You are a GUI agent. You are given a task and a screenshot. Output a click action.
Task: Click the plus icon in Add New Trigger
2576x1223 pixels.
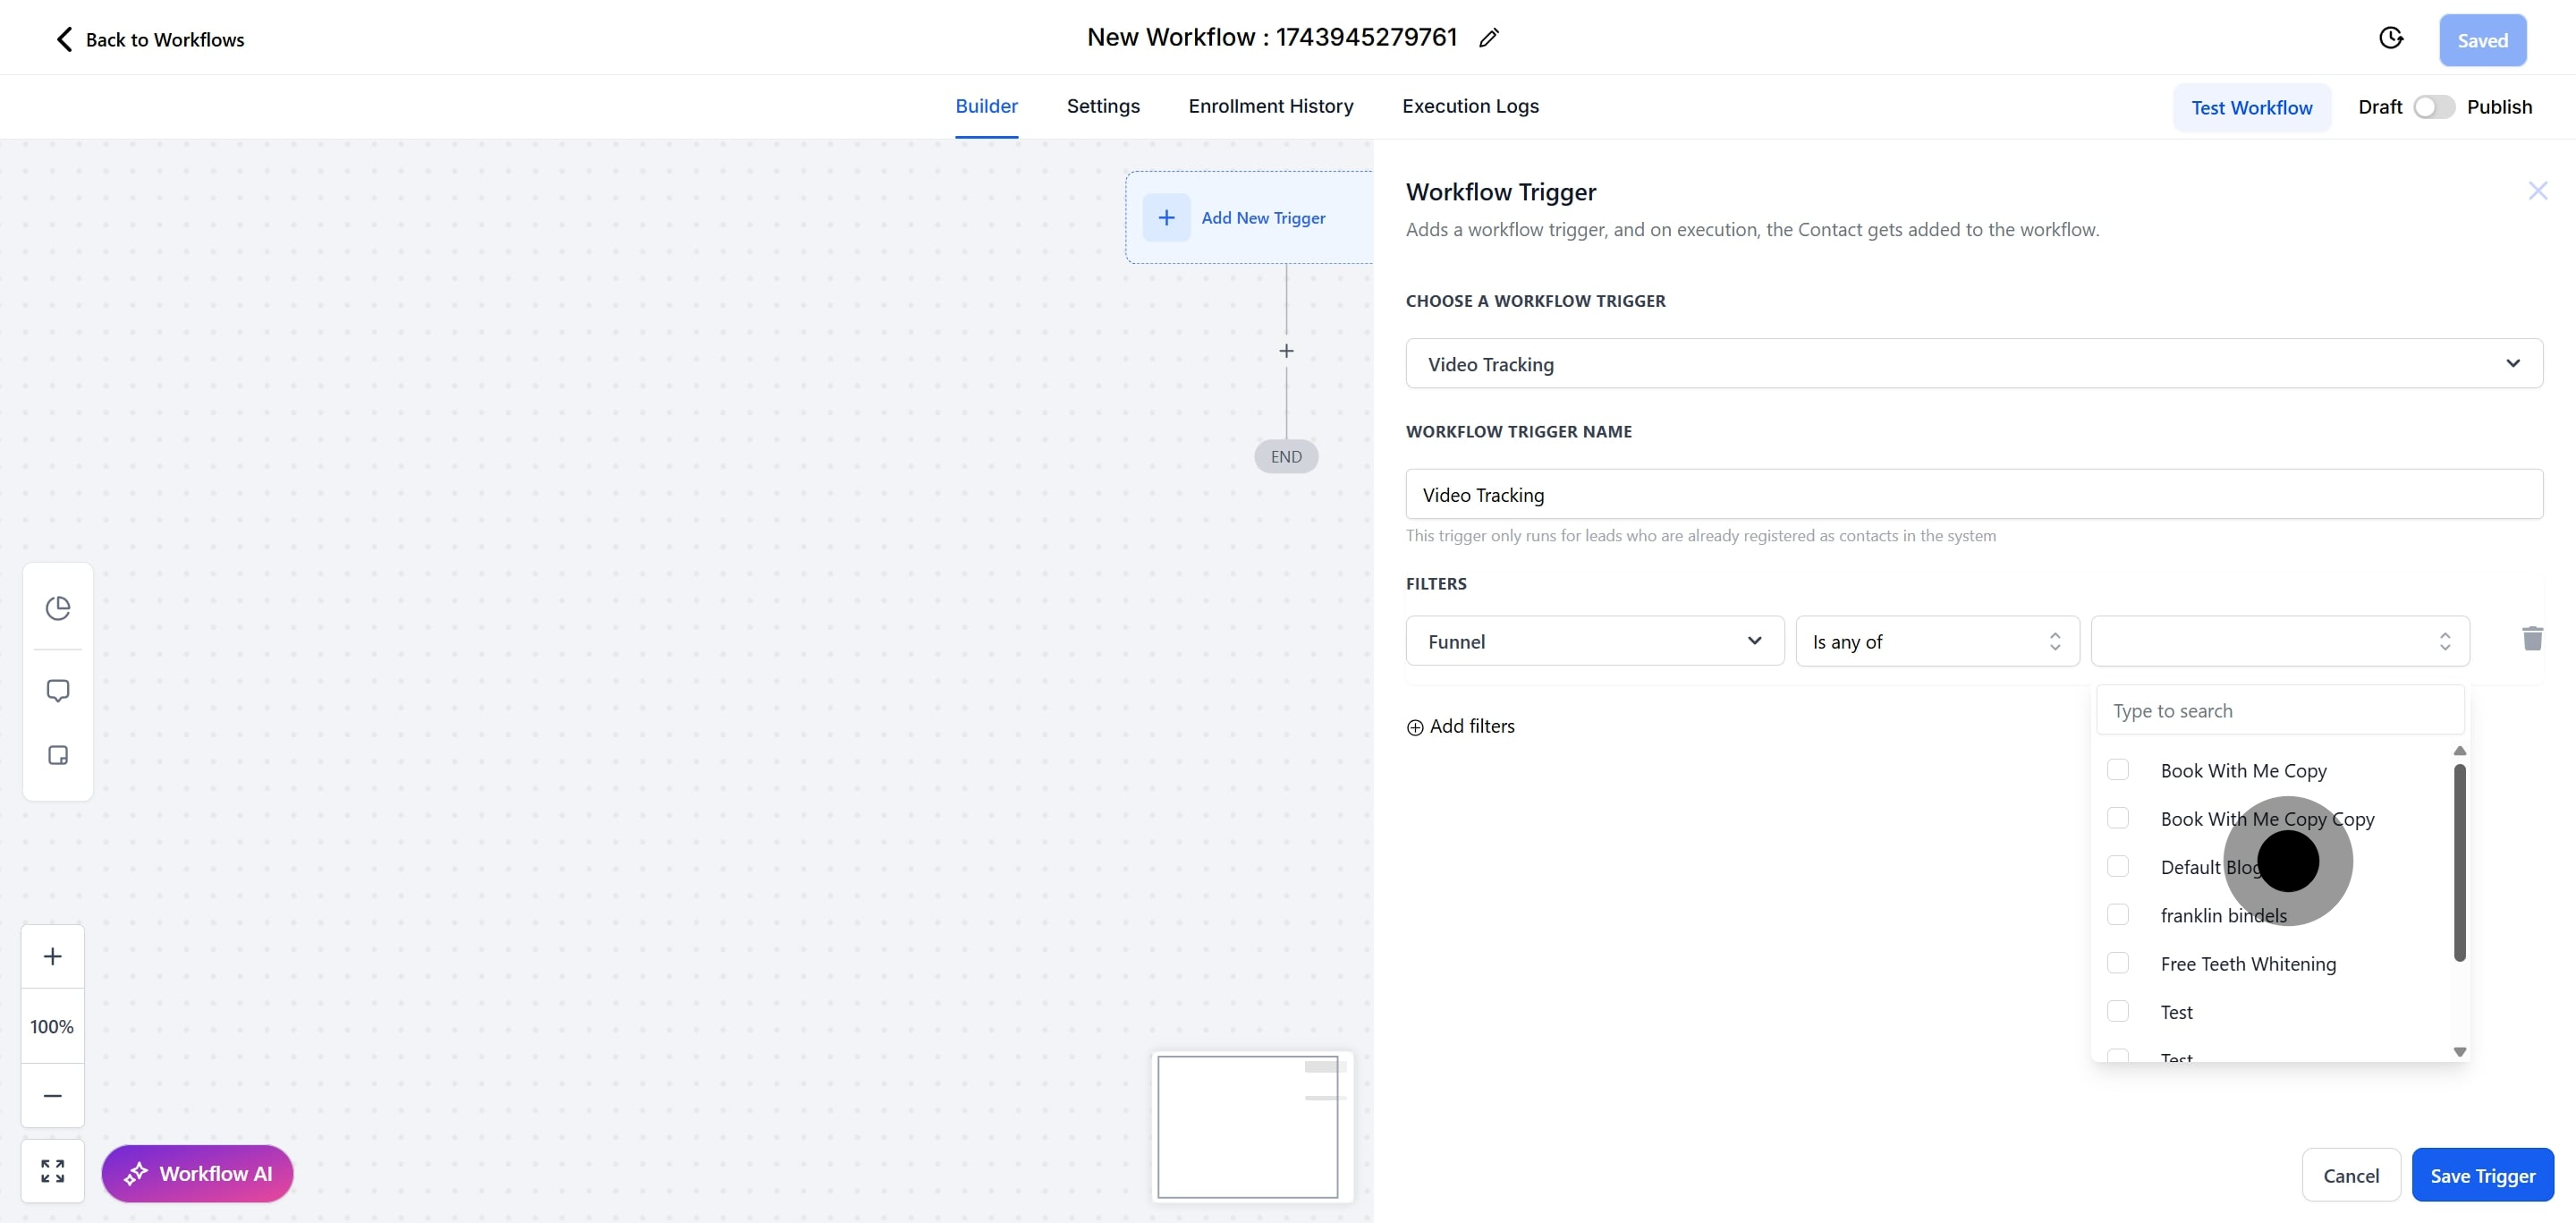point(1166,217)
